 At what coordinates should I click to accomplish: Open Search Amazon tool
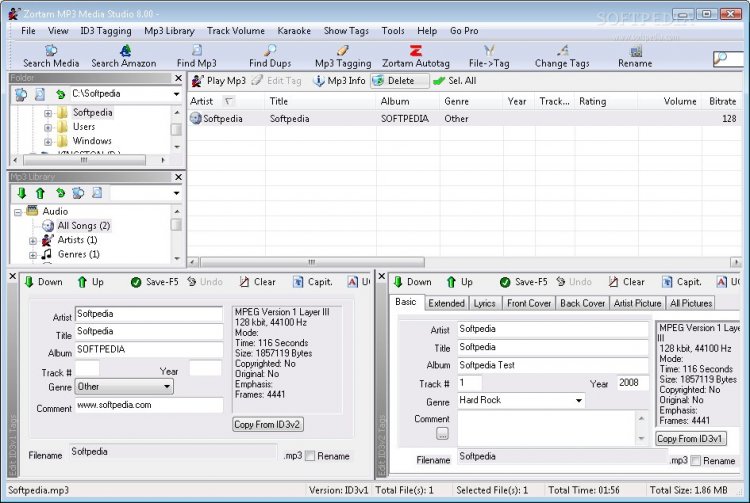tap(124, 56)
